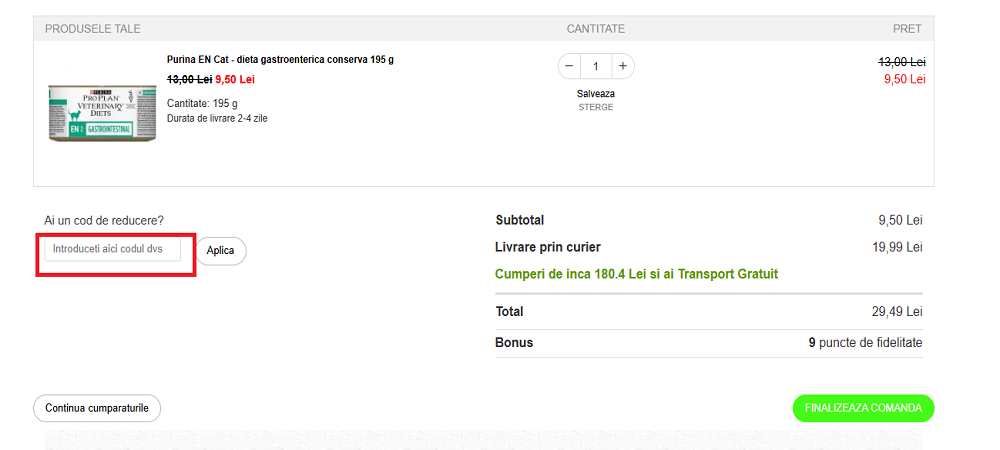Viewport: 1000px width, 450px height.
Task: Click the quantity number field
Action: [596, 66]
